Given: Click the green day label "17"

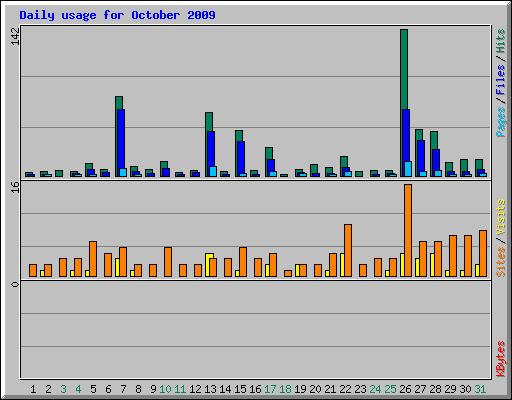Looking at the screenshot, I should pyautogui.click(x=270, y=389).
